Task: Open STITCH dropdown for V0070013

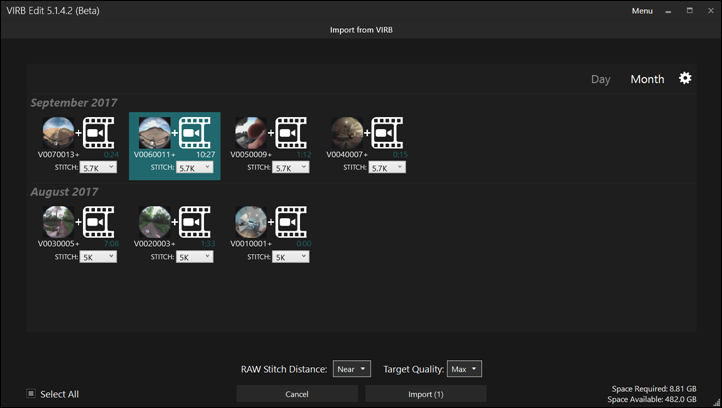Action: (98, 168)
